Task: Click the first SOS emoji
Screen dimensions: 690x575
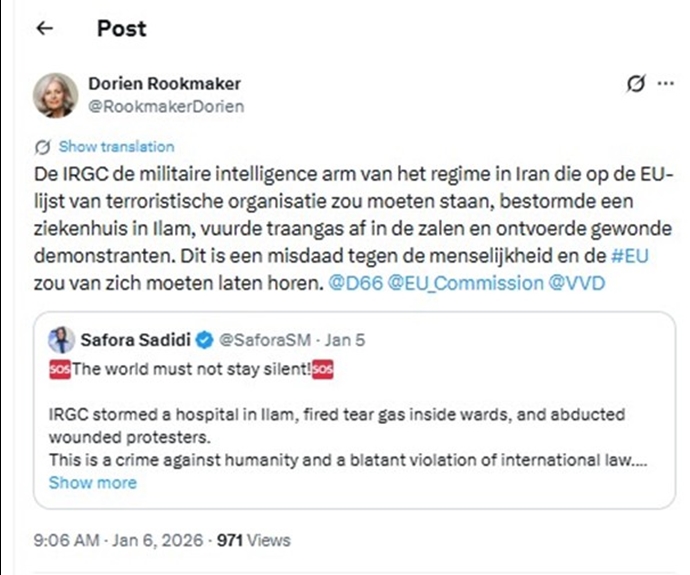Action: [60, 367]
